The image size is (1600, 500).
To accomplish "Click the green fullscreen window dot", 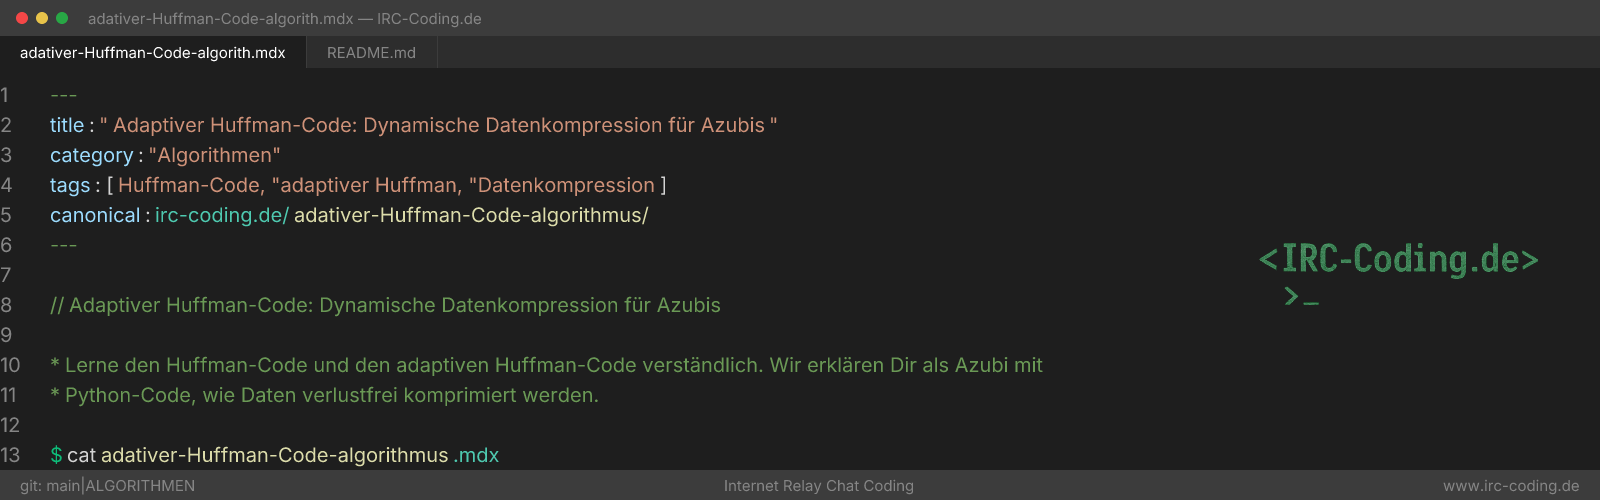I will point(62,18).
